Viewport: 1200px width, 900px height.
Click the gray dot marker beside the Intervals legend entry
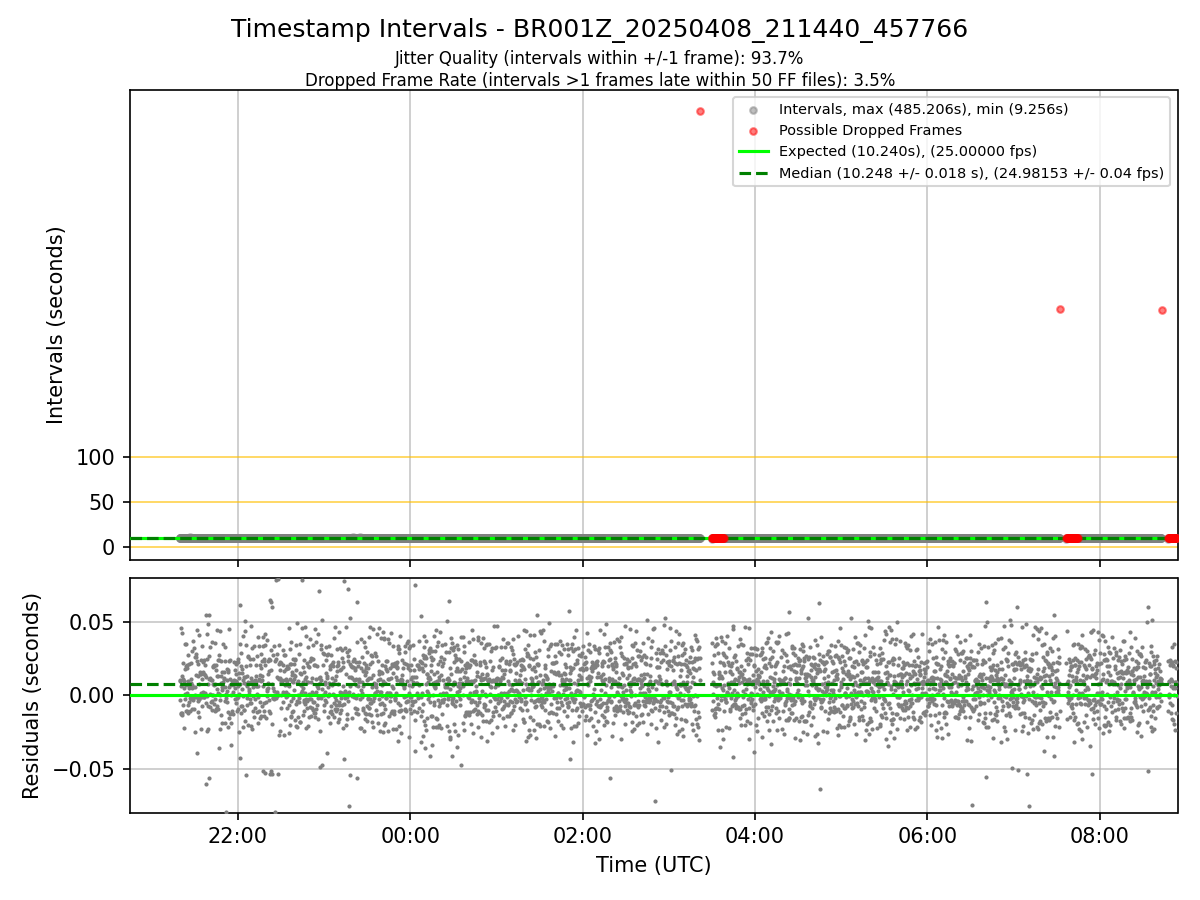754,110
